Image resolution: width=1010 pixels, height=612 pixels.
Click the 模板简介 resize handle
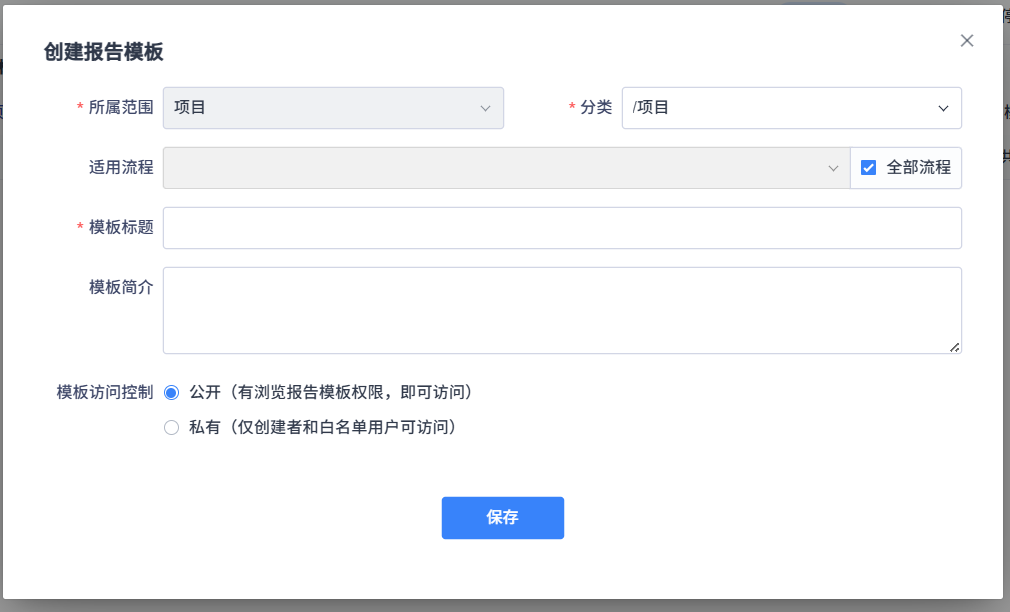[955, 347]
